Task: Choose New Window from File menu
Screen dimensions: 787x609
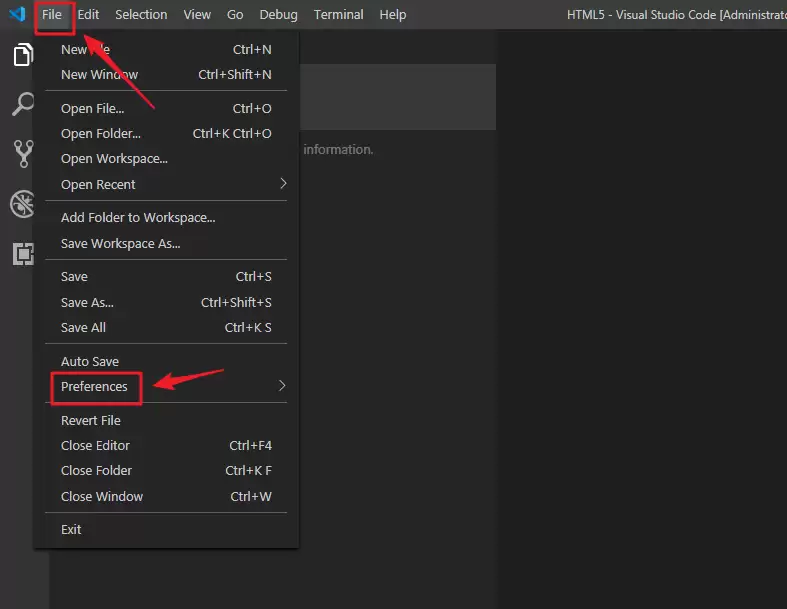Action: tap(100, 74)
